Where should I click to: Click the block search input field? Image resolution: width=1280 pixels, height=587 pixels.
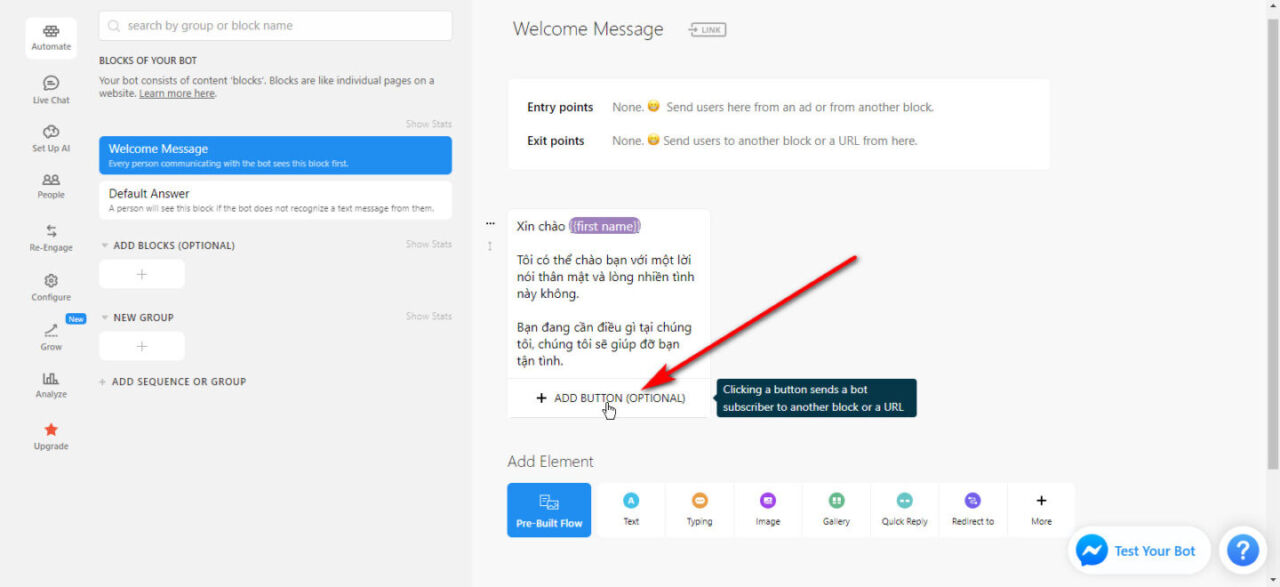point(275,26)
